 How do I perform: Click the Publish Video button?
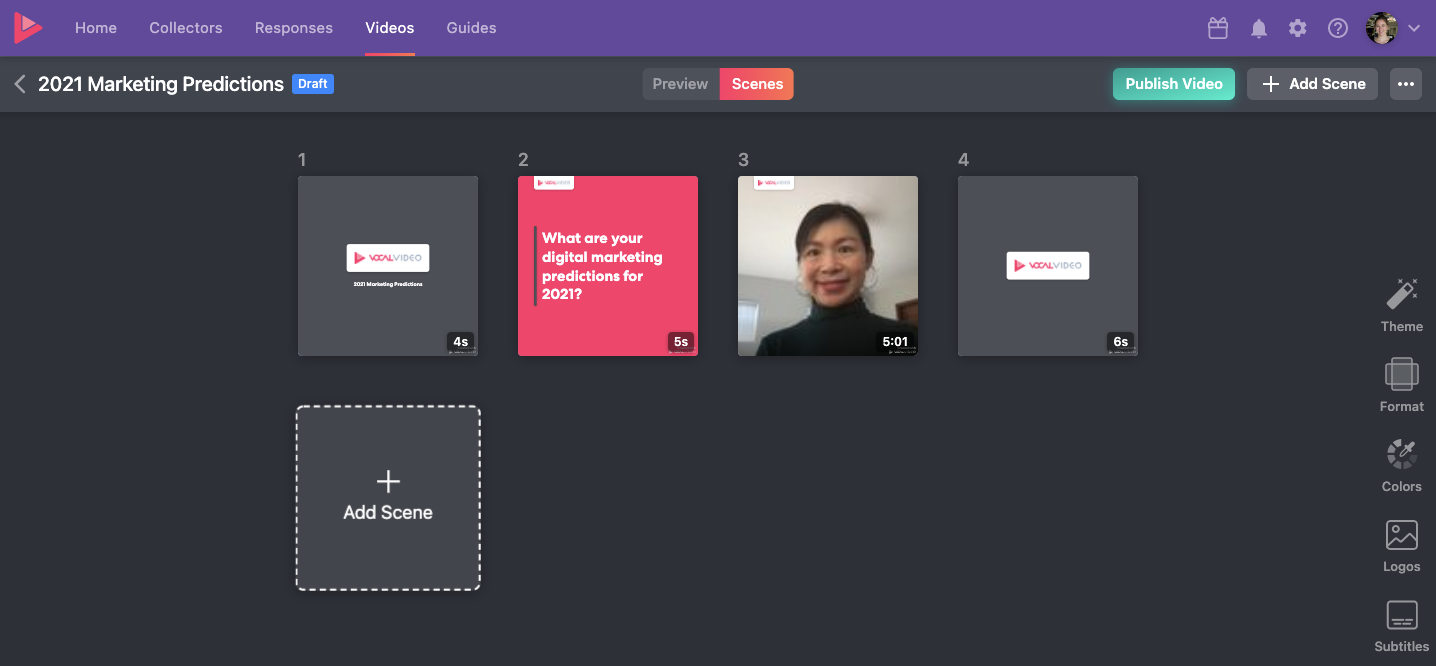1174,84
